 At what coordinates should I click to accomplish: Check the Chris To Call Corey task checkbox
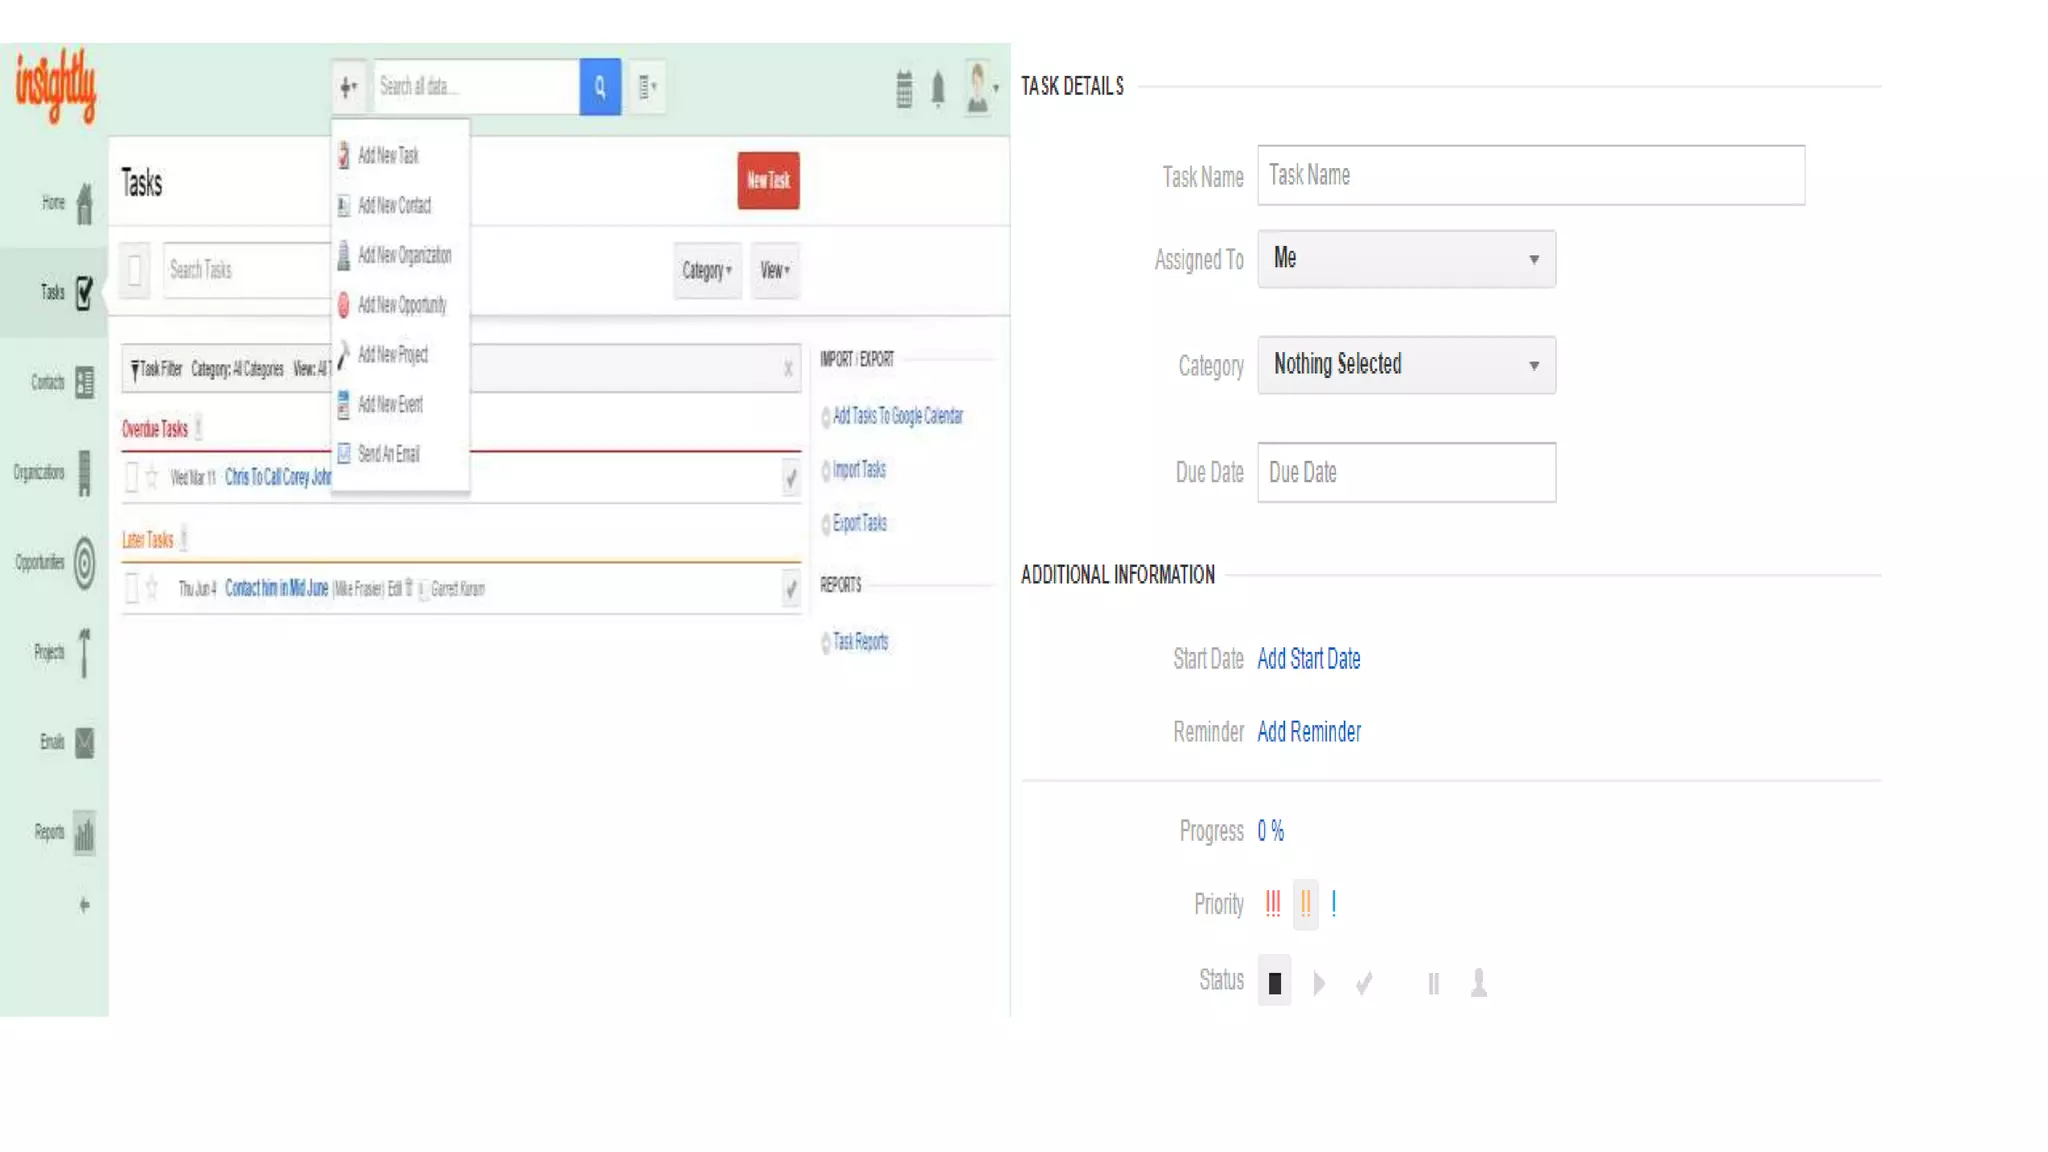[x=132, y=477]
